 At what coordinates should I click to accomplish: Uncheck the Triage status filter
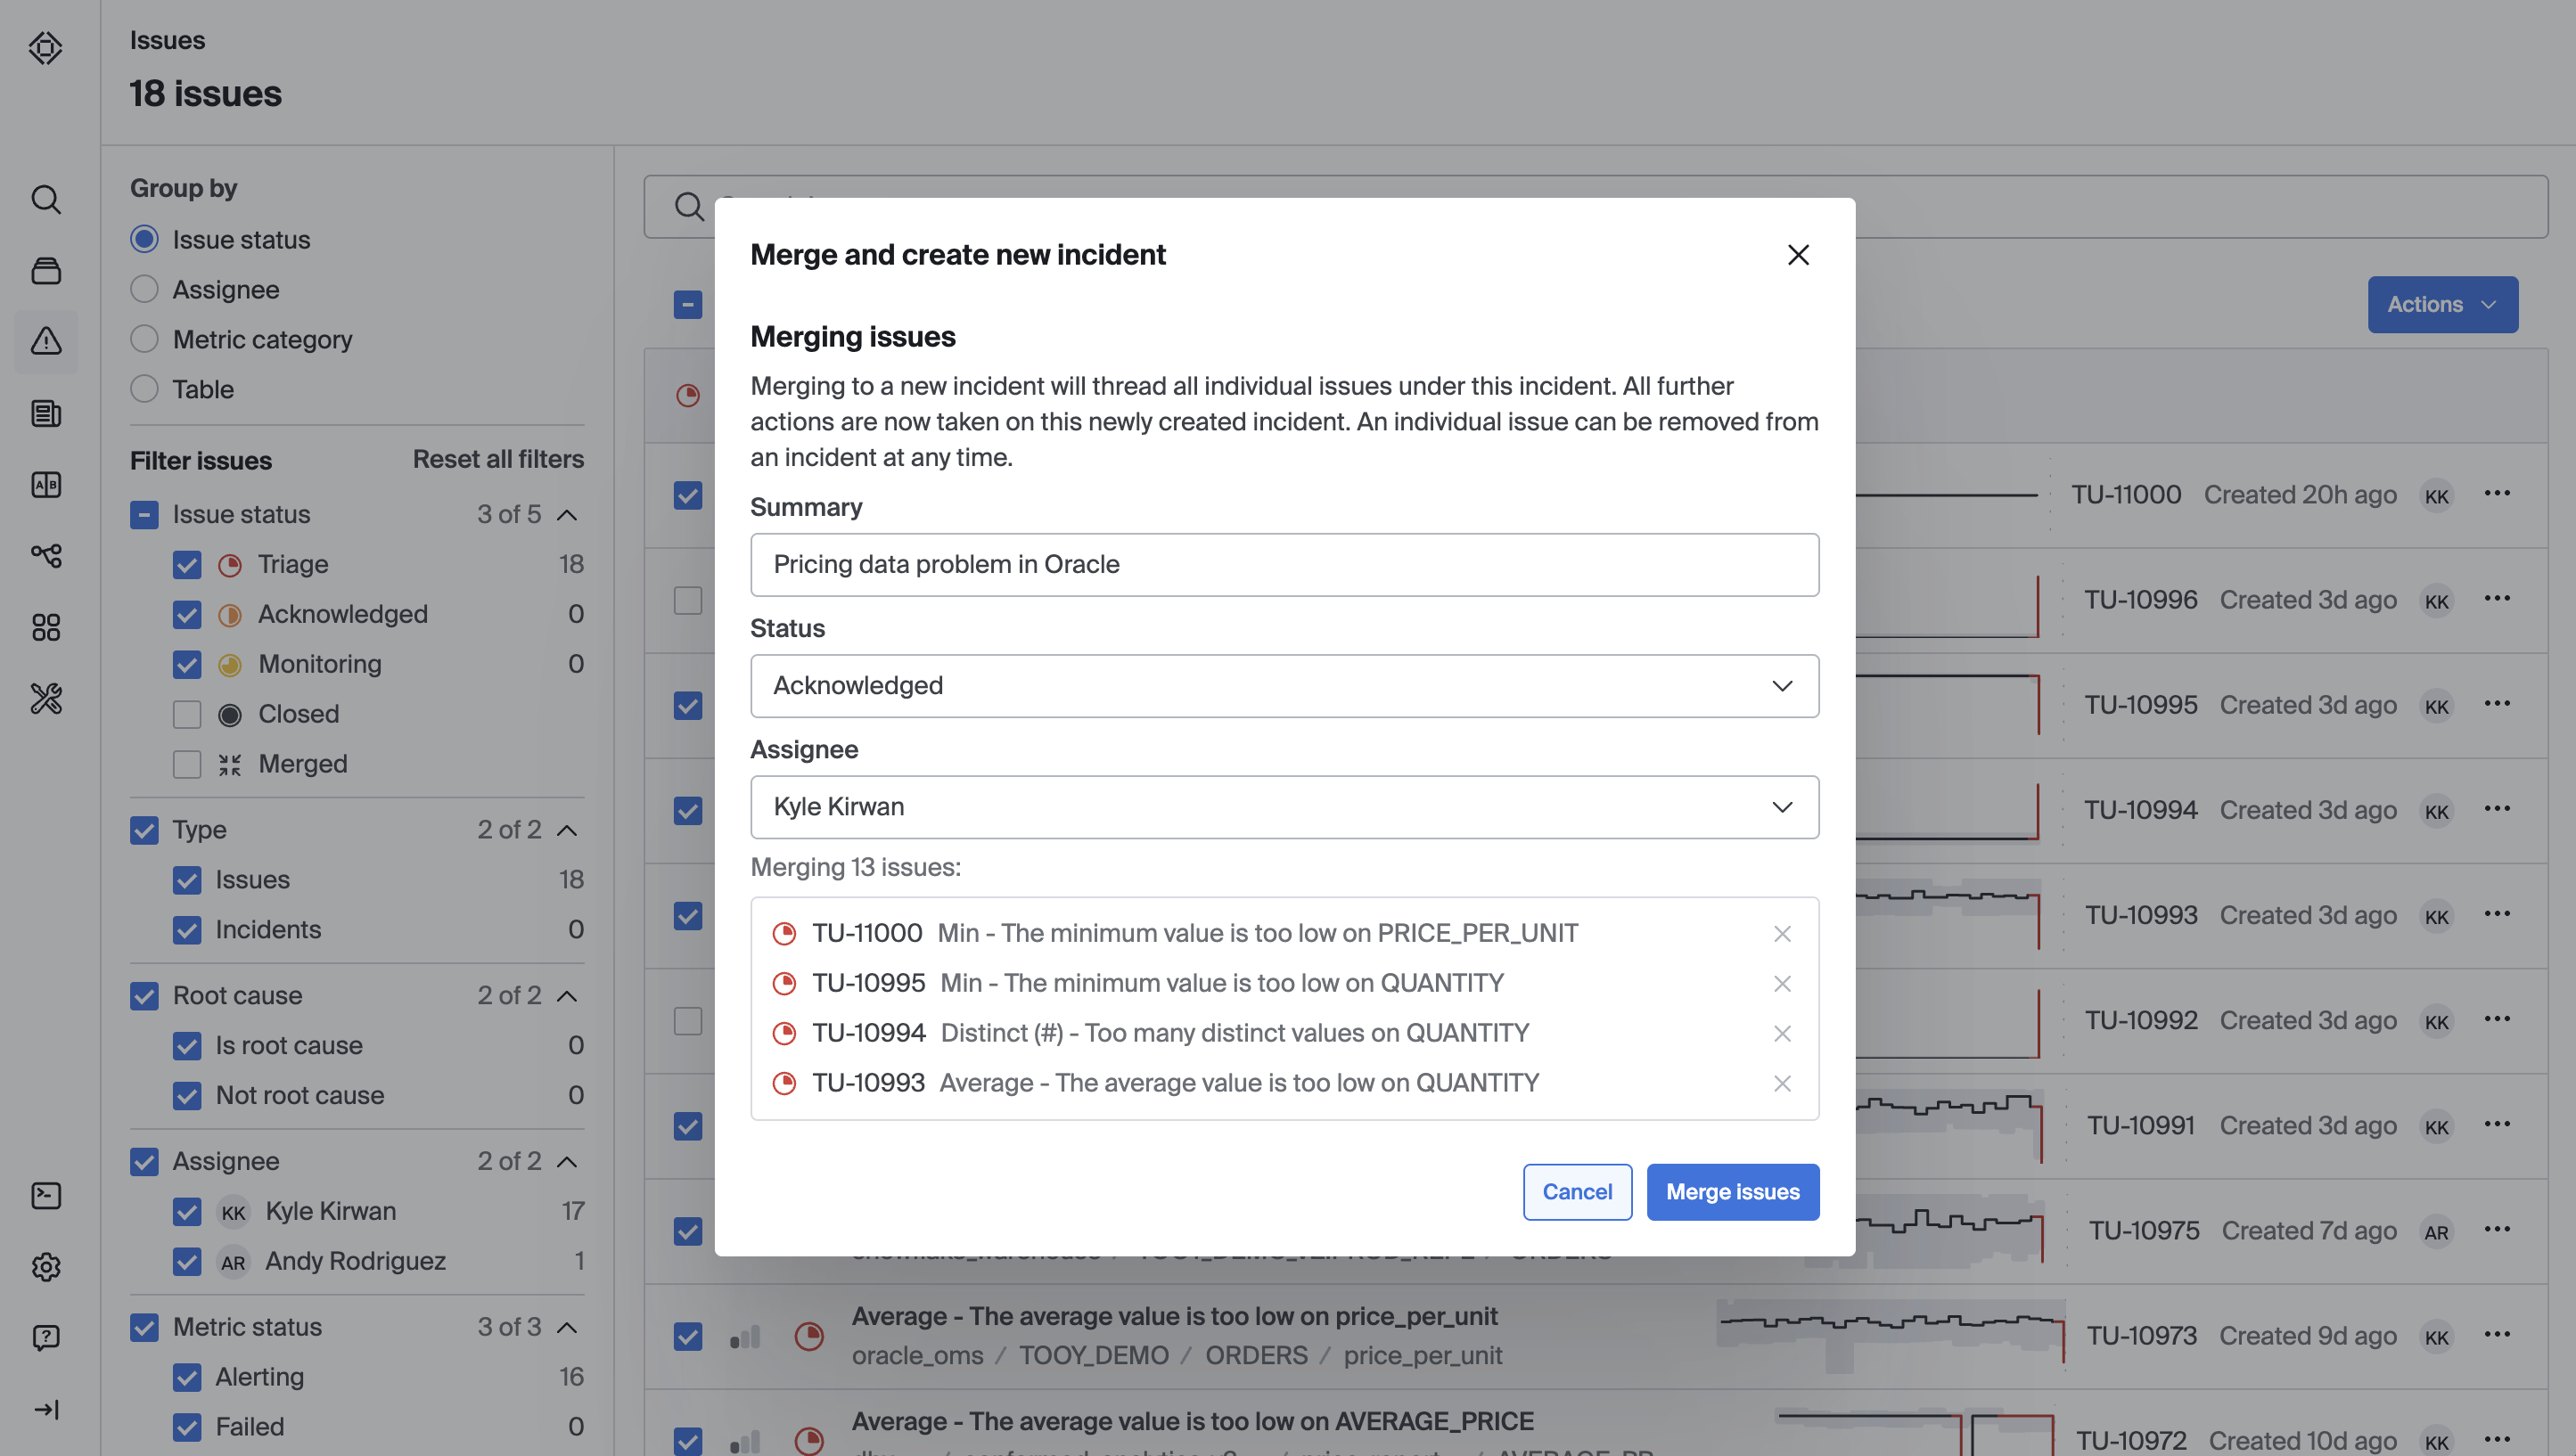click(x=187, y=564)
